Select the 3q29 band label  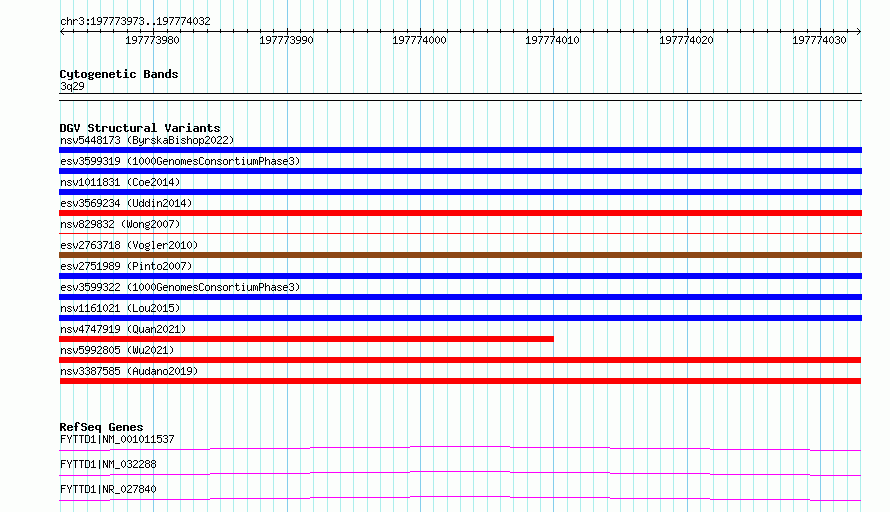(72, 86)
